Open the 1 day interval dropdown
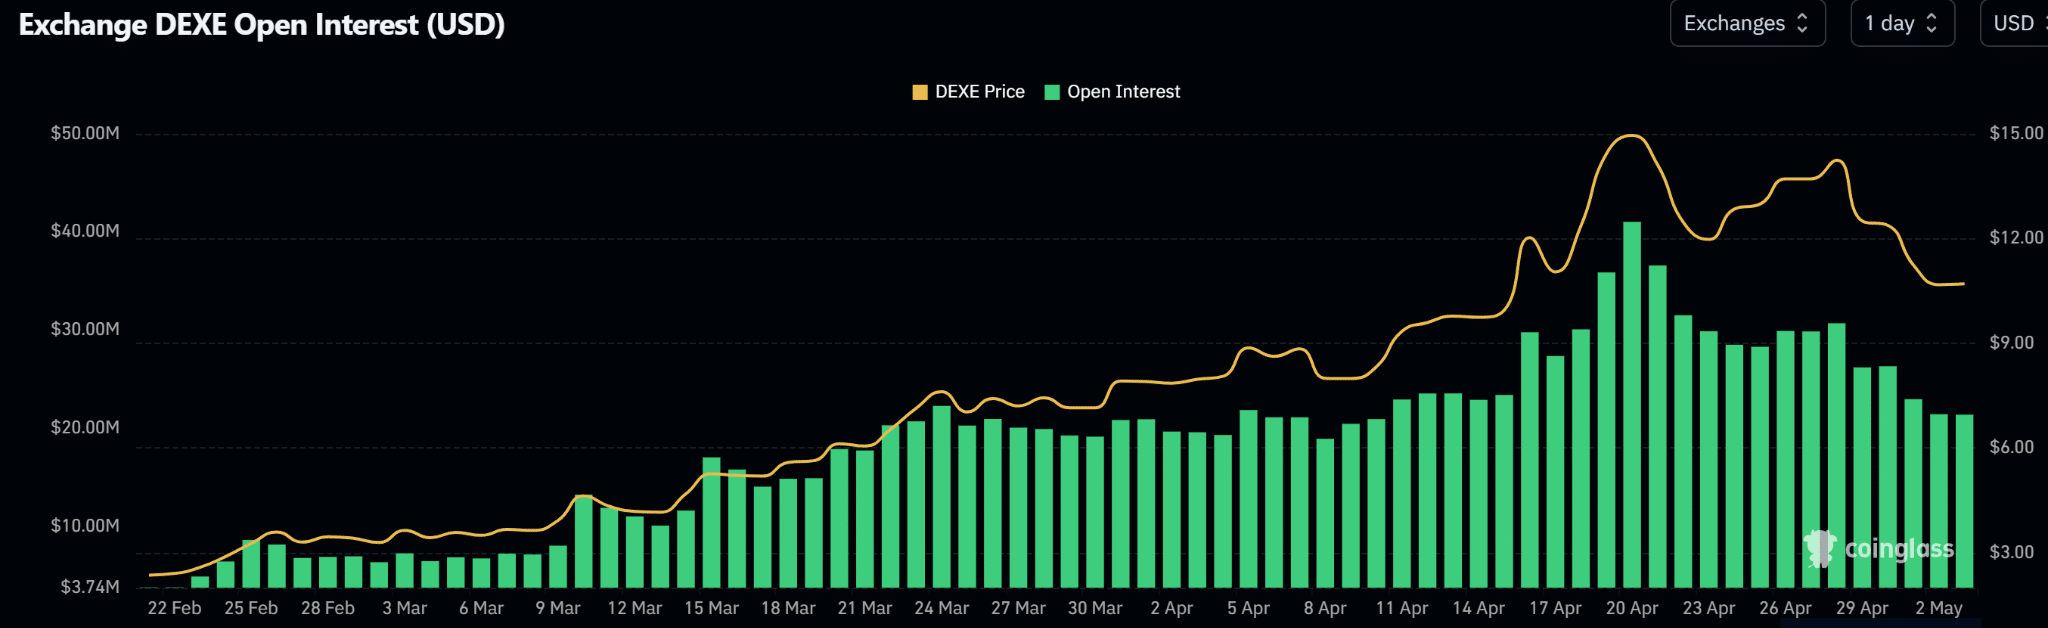The image size is (2048, 628). coord(1902,23)
